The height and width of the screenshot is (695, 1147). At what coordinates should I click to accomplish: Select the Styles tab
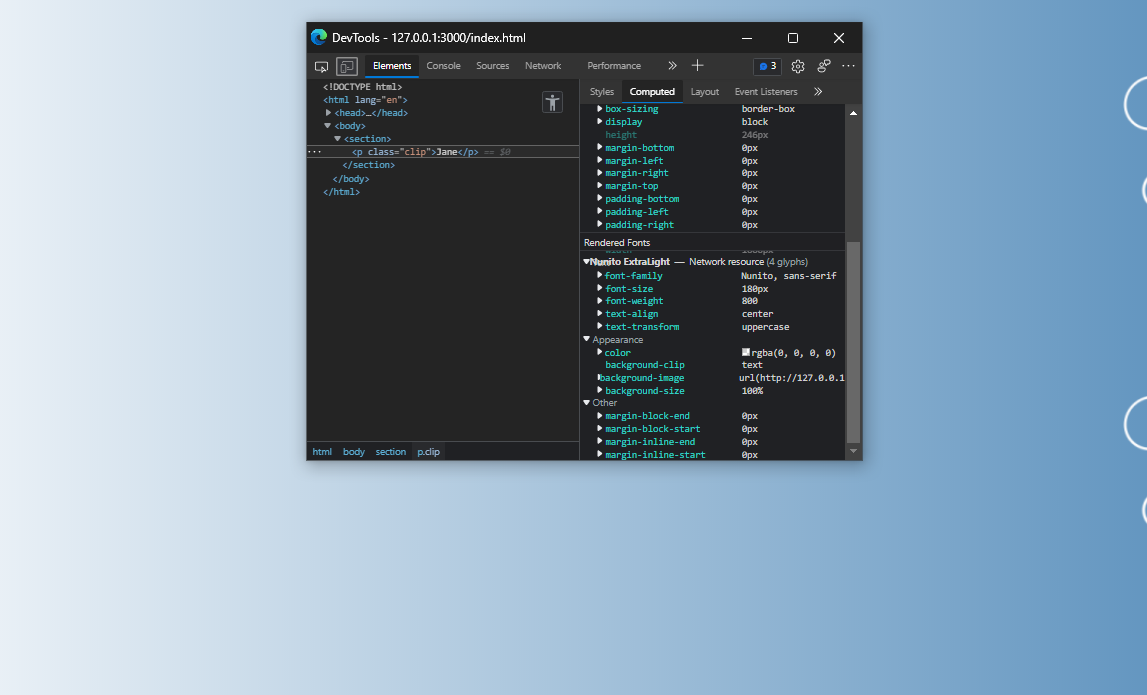[x=601, y=91]
